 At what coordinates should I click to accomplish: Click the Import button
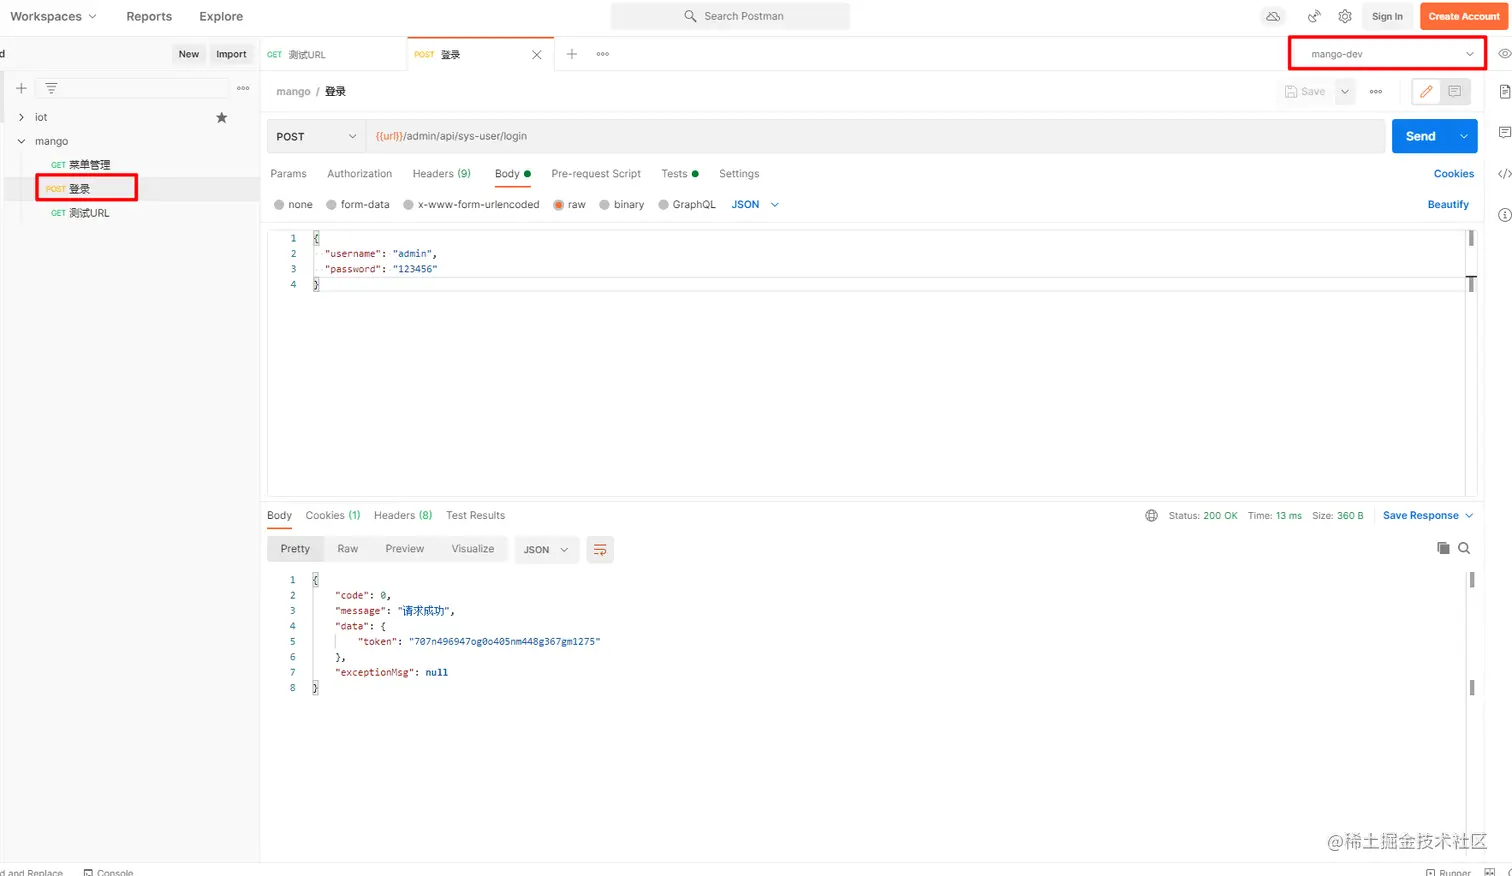231,54
